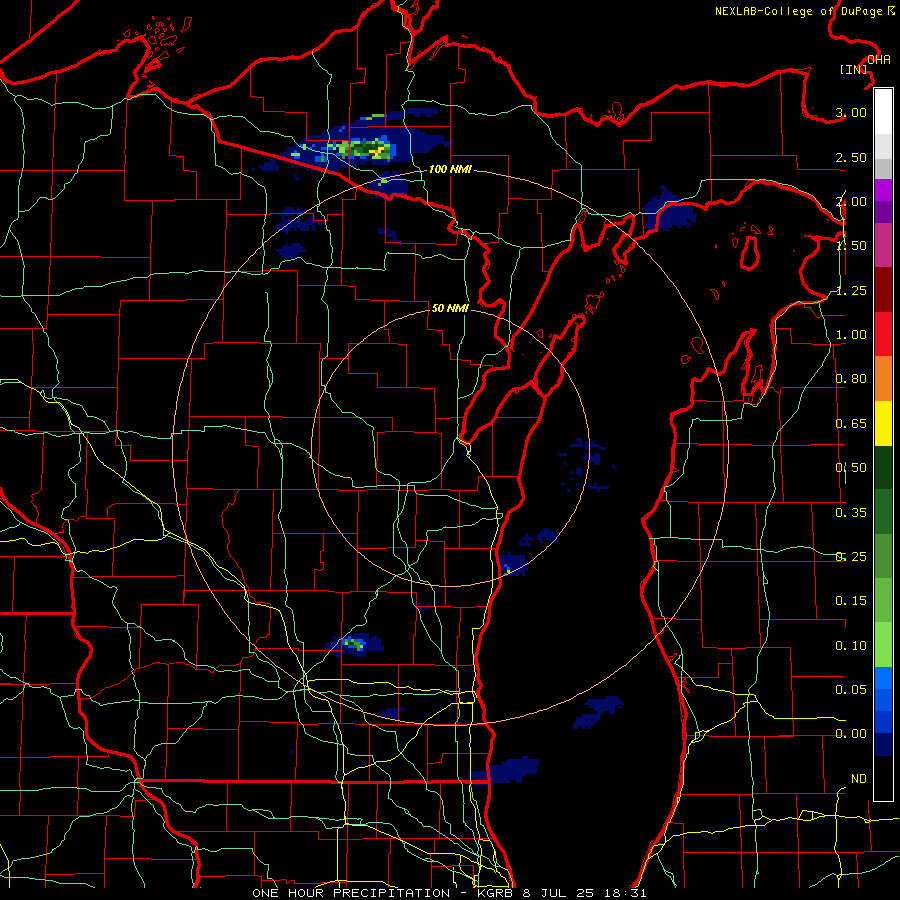
Task: Click the 0.15 legend value
Action: pyautogui.click(x=851, y=601)
